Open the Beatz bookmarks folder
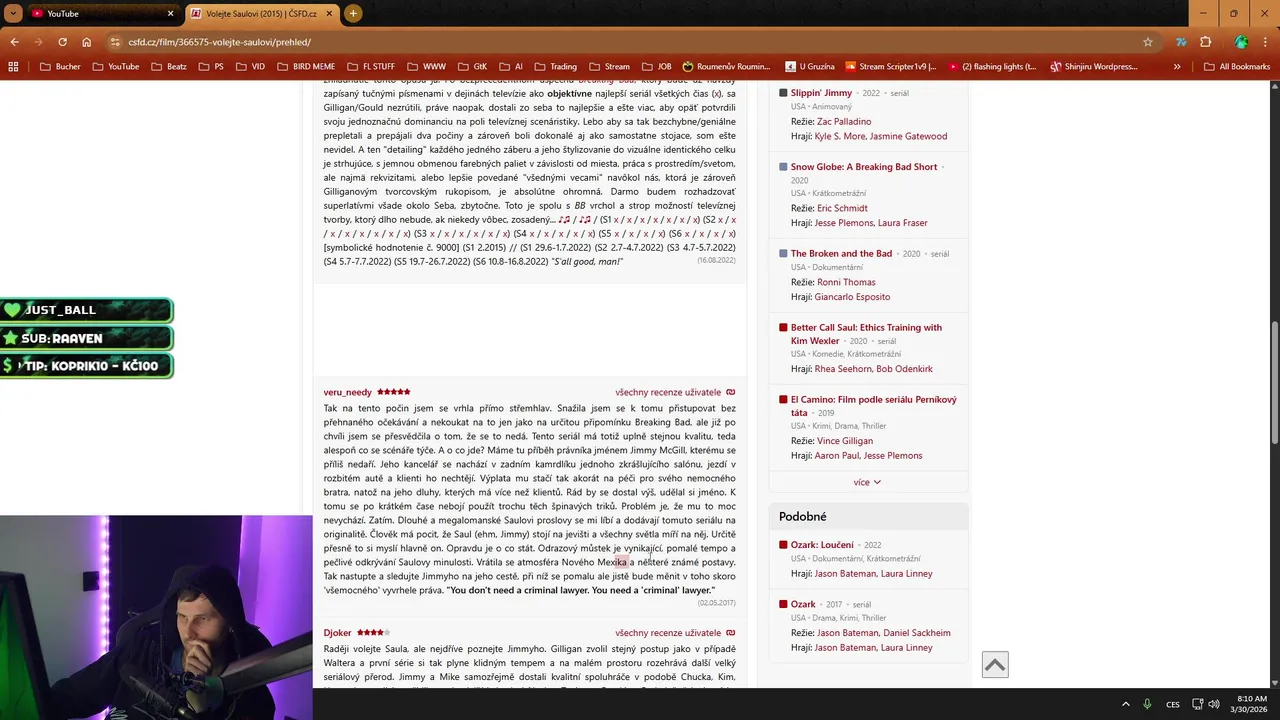 click(x=168, y=67)
